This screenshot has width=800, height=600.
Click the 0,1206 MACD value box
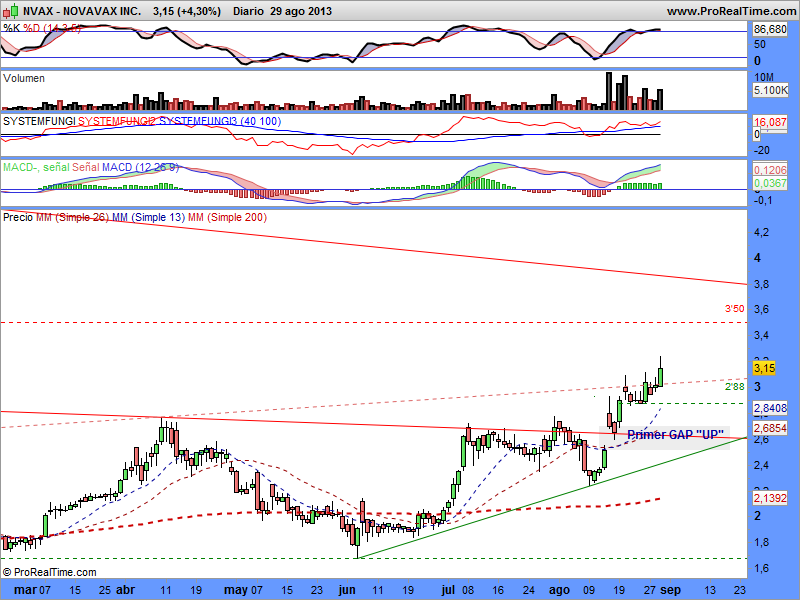click(x=770, y=170)
